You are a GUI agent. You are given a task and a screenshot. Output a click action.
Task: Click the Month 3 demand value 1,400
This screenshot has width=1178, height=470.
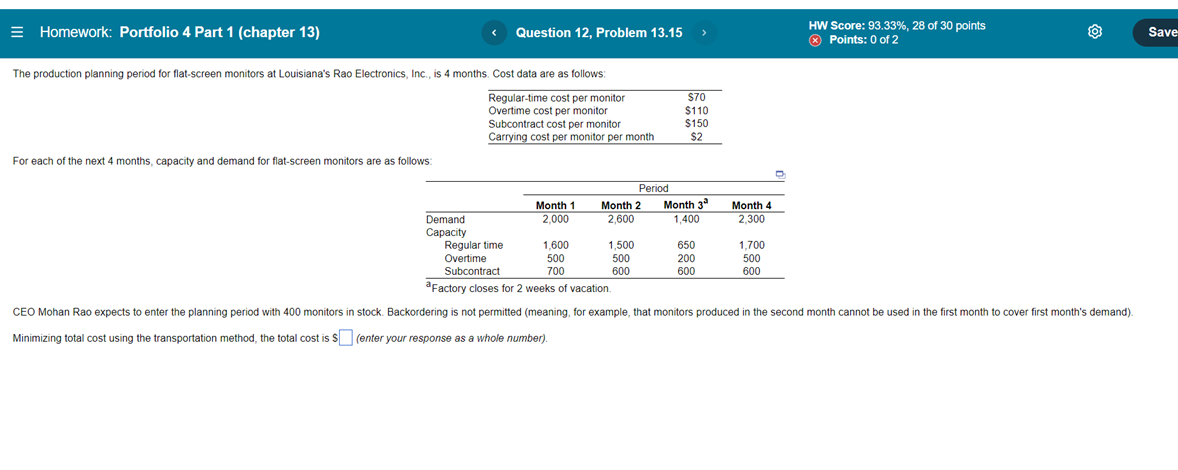point(686,219)
